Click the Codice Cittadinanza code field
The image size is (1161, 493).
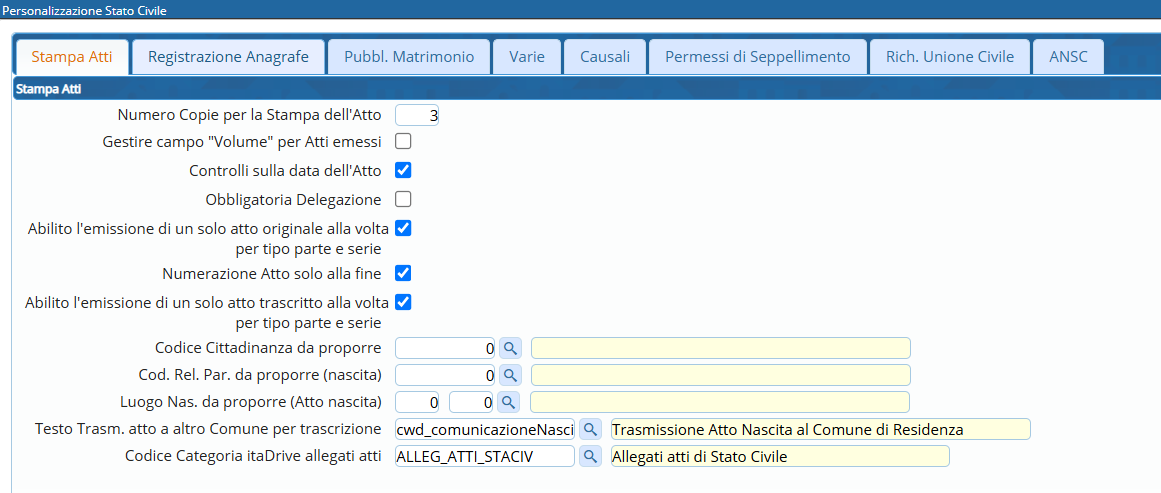446,348
